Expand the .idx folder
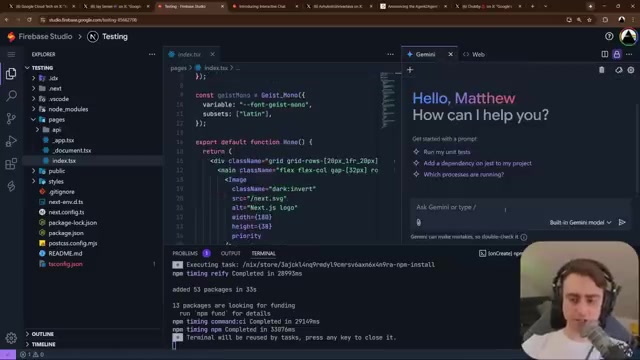This screenshot has width=640, height=360. coord(33,78)
